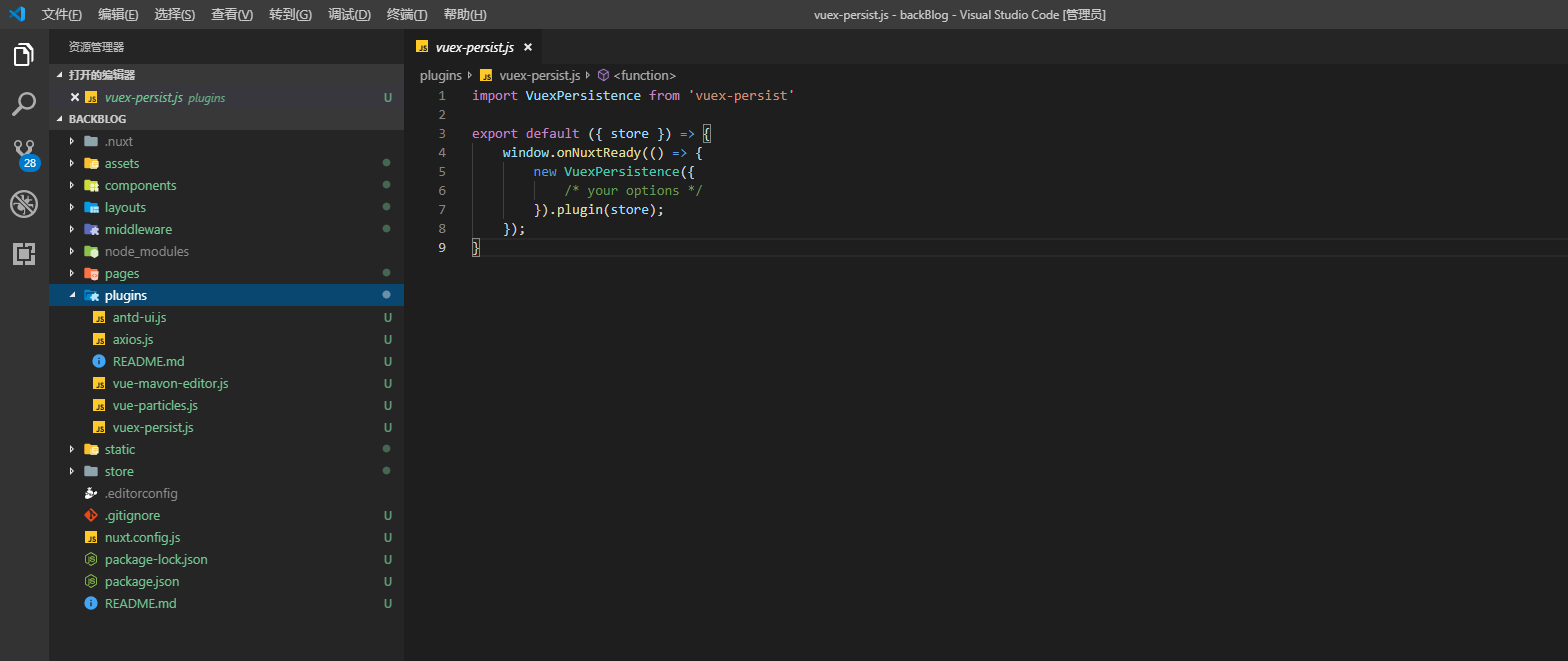Click JS file icon of axios.js
This screenshot has width=1568, height=661.
[99, 339]
